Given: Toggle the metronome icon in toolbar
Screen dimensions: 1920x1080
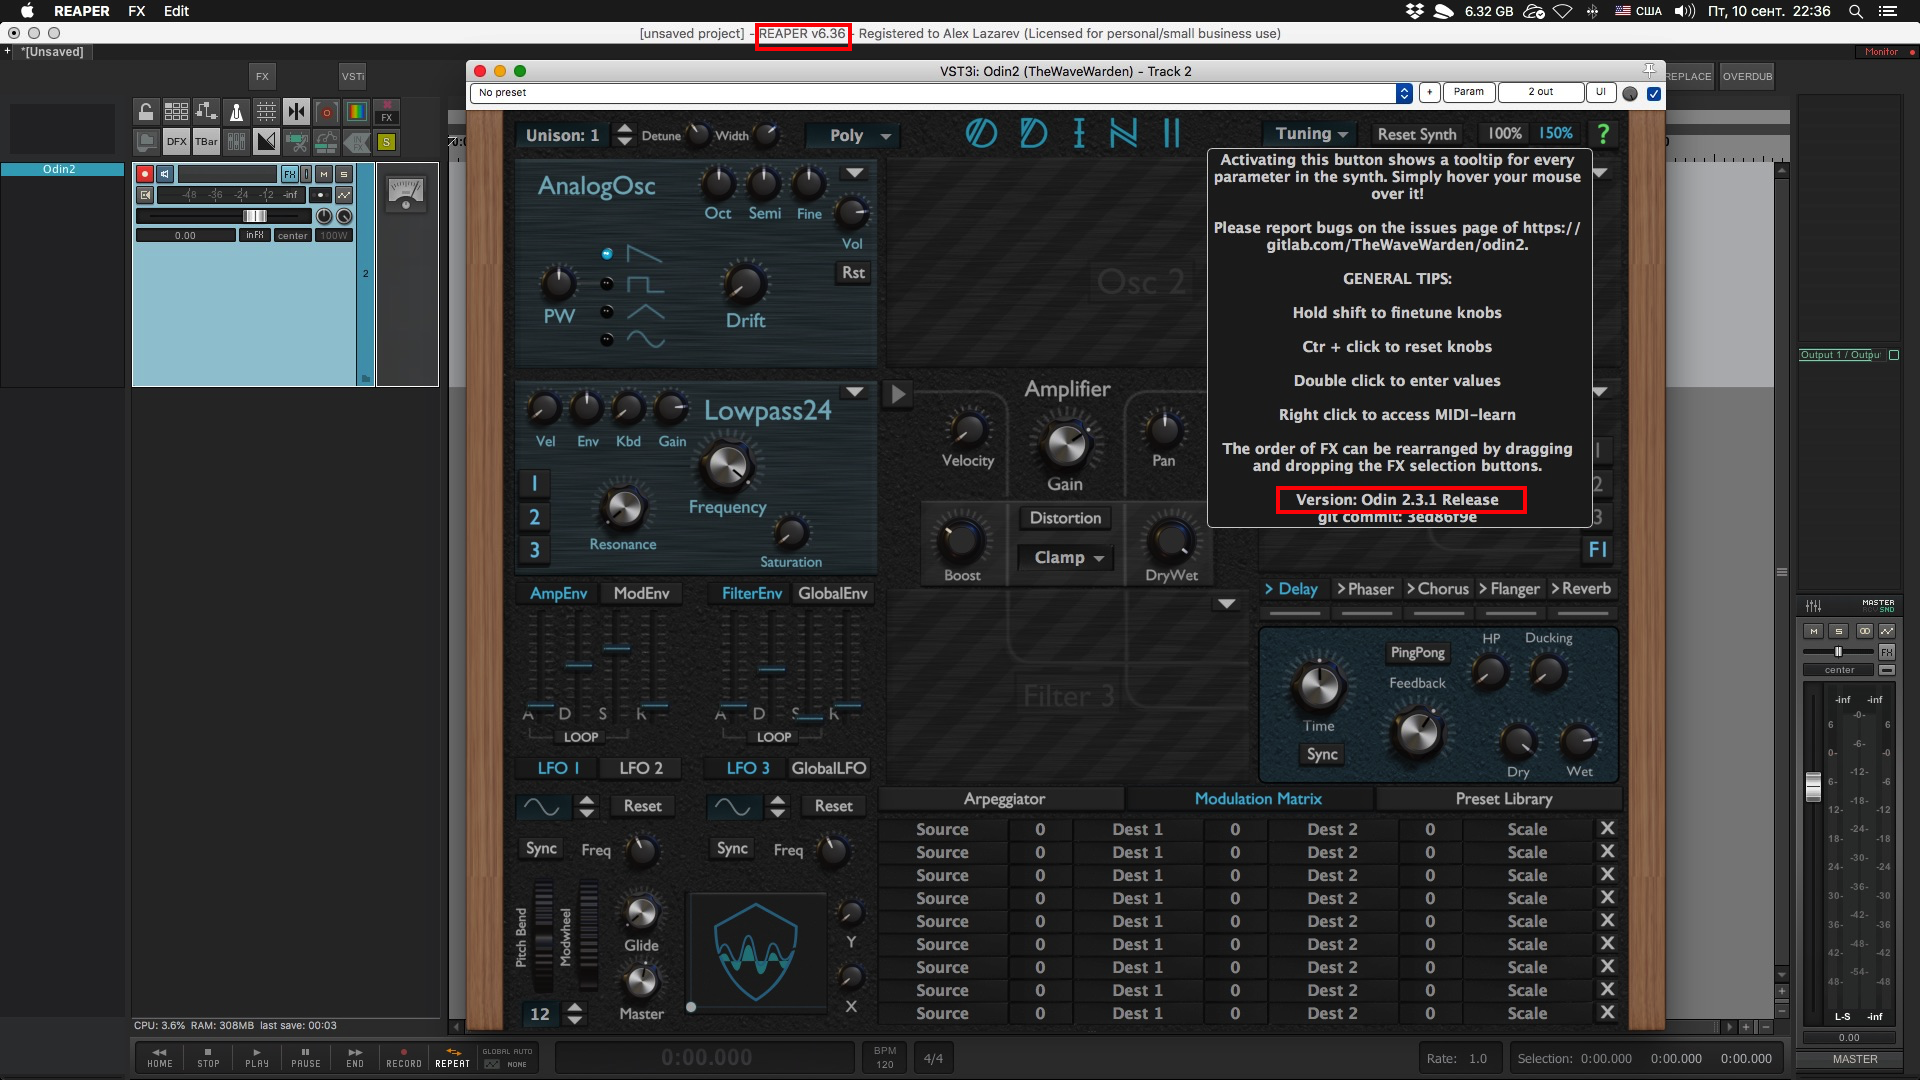Looking at the screenshot, I should (236, 112).
